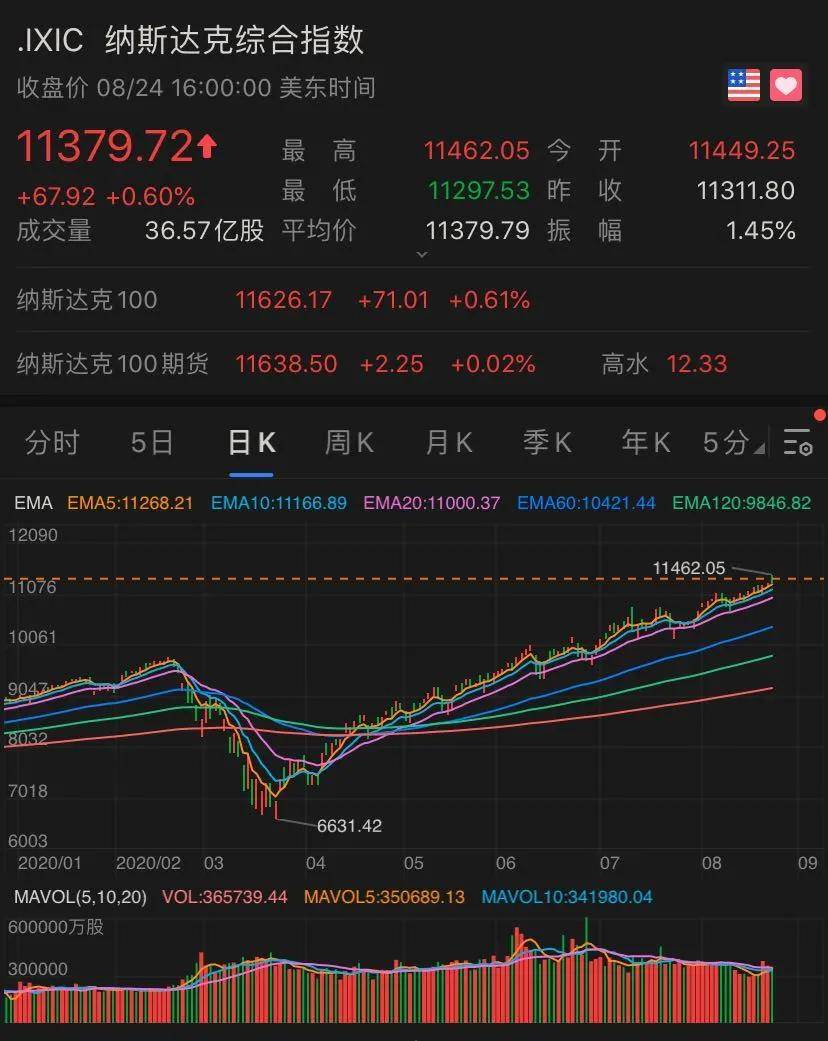Select the EMA label on the chart
This screenshot has height=1041, width=828.
click(33, 502)
